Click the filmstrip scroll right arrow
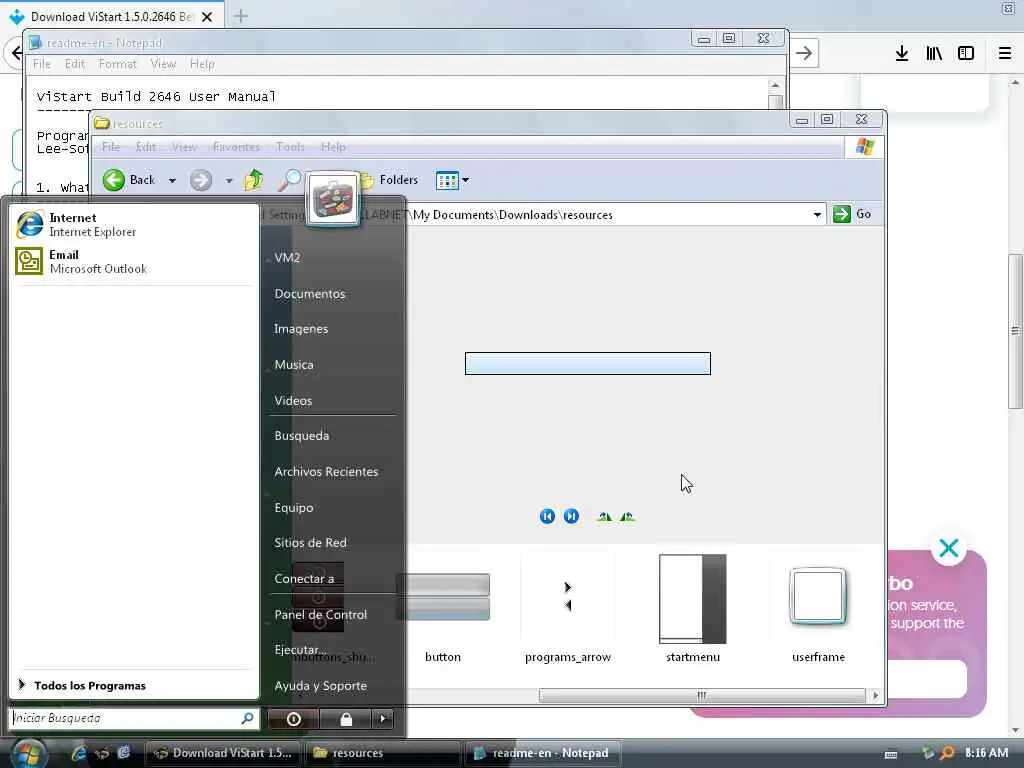This screenshot has height=768, width=1024. pos(875,696)
